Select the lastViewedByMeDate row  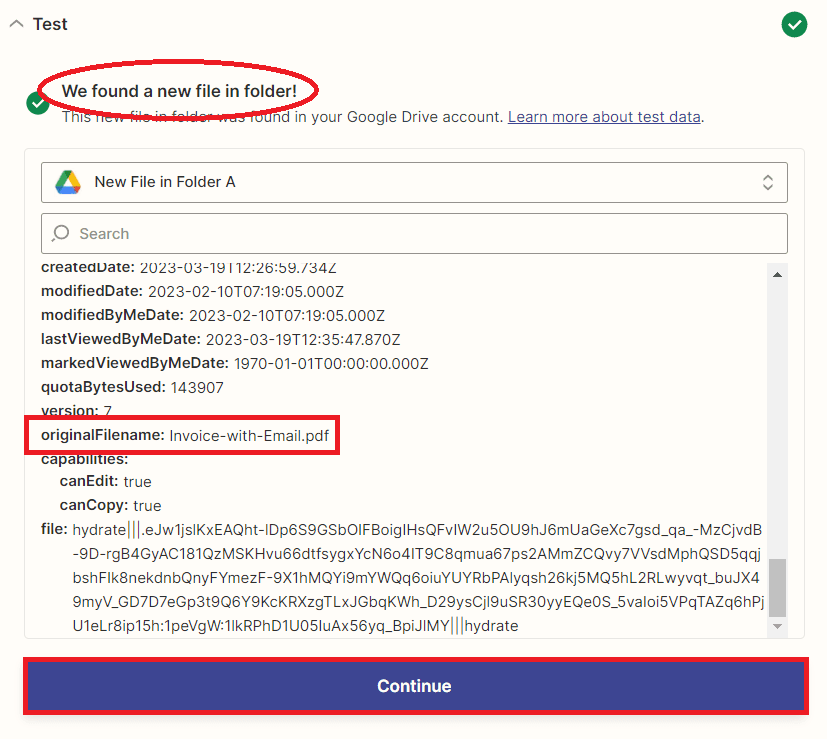click(220, 339)
